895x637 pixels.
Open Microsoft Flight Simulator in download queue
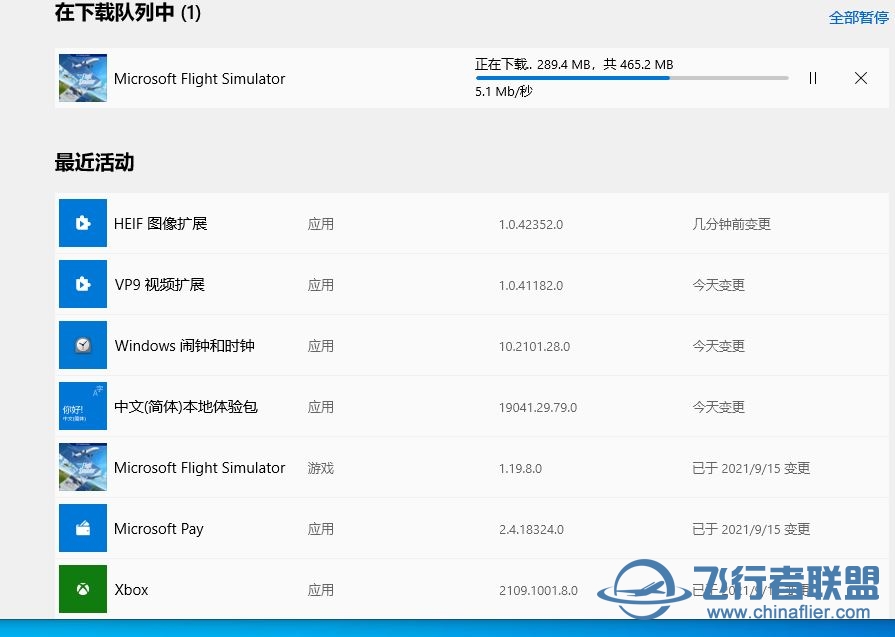(199, 79)
